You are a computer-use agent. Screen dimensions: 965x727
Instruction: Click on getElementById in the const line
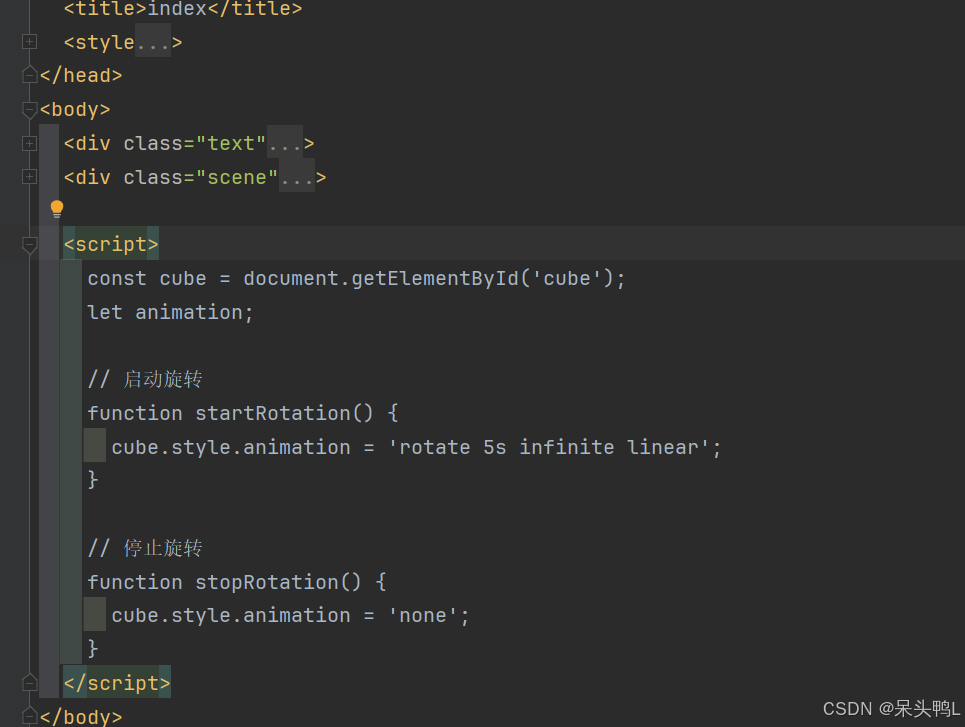[435, 278]
